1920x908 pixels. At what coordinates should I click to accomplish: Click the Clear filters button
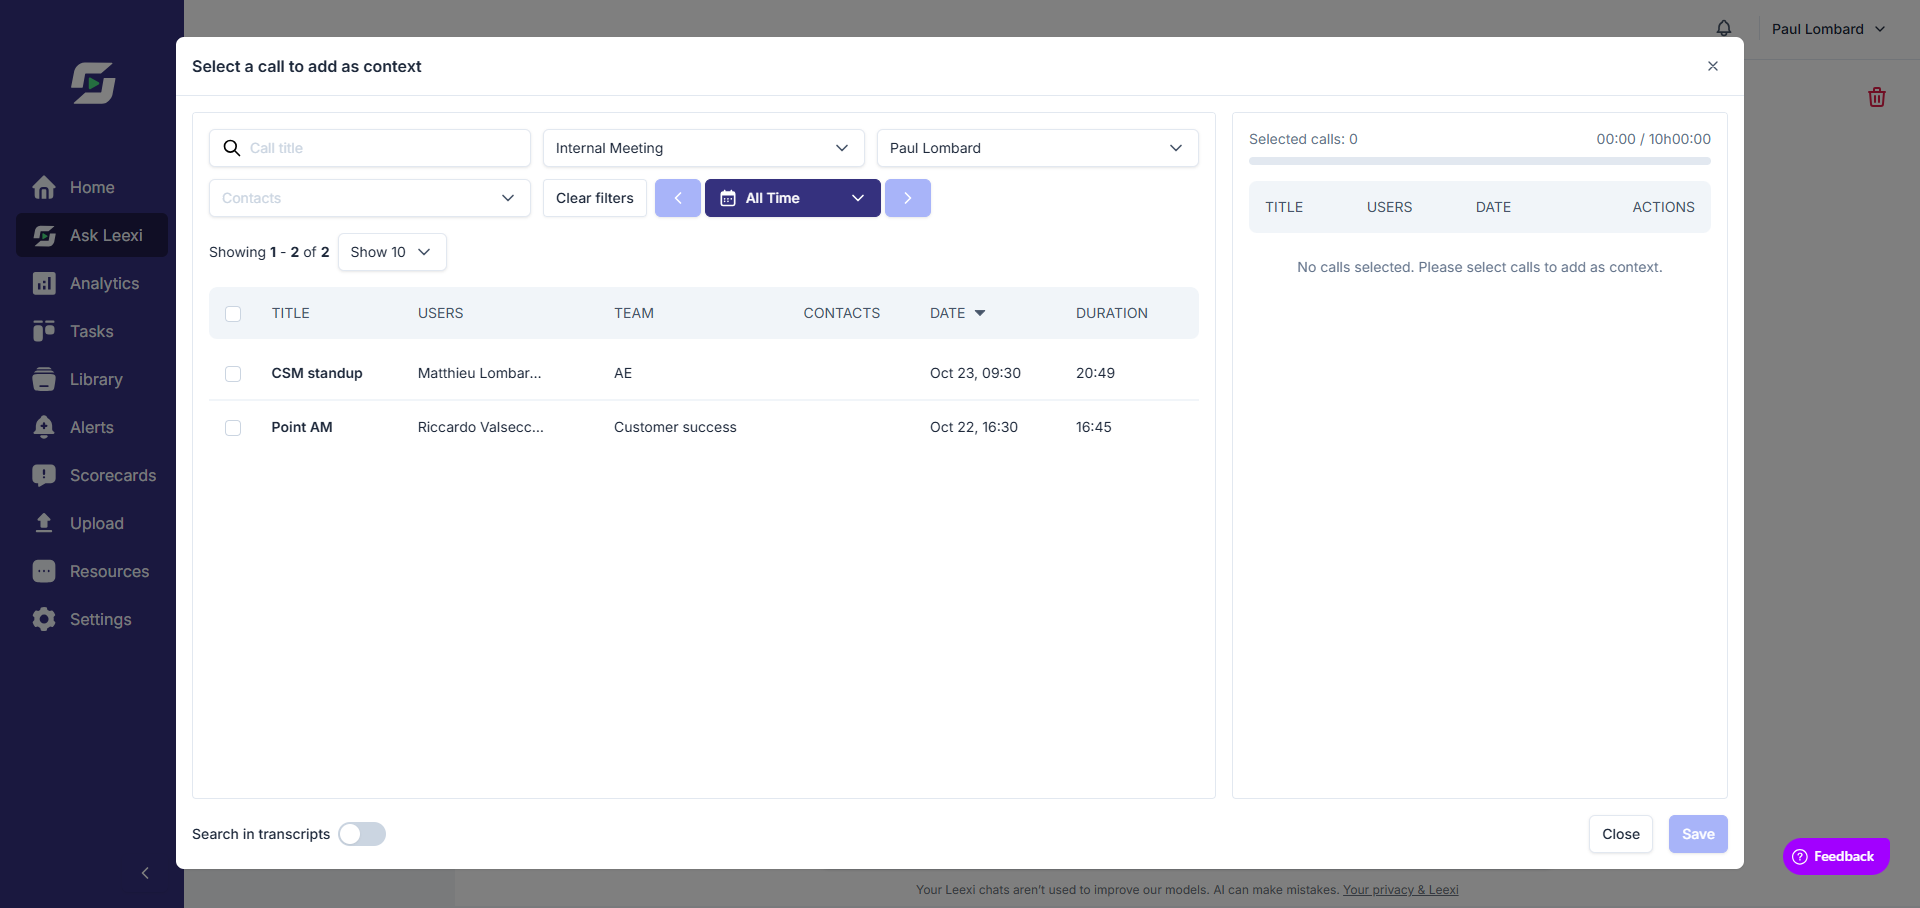[x=595, y=198]
